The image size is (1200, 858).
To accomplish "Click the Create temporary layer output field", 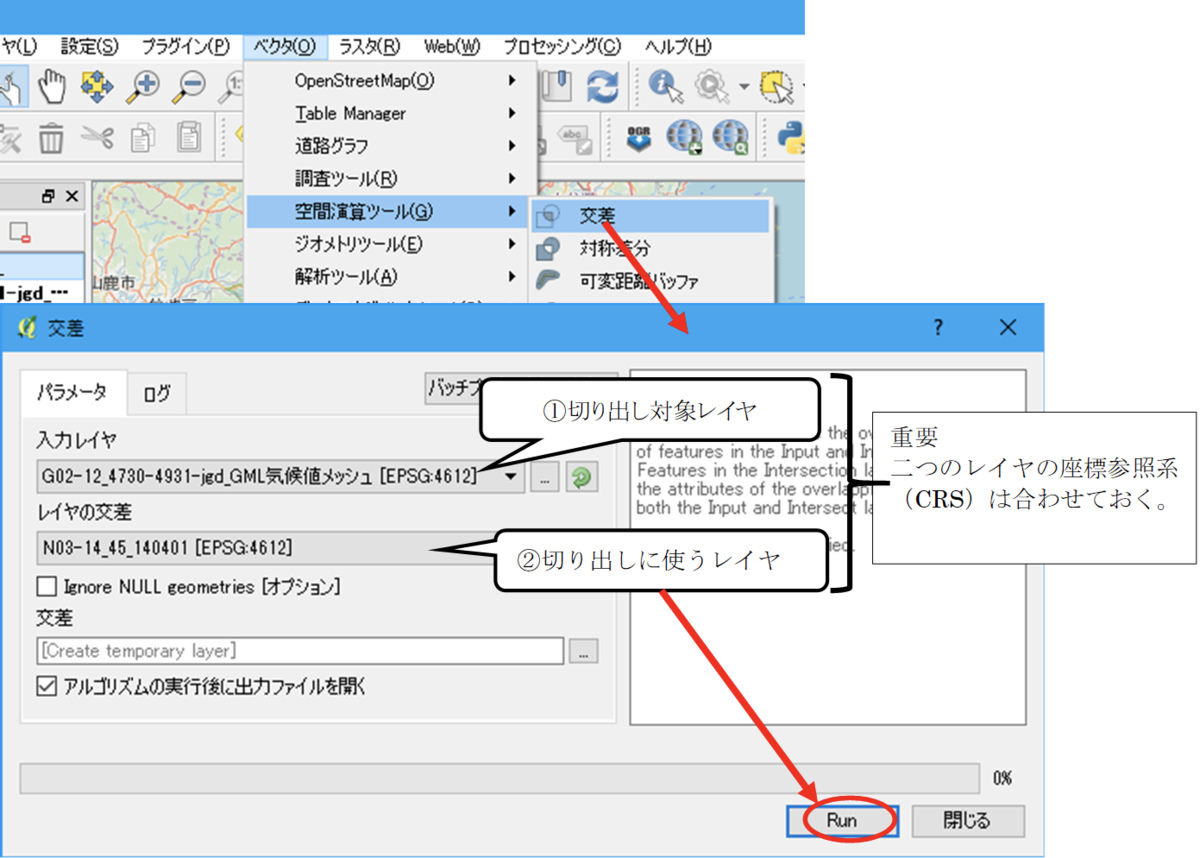I will (x=300, y=651).
